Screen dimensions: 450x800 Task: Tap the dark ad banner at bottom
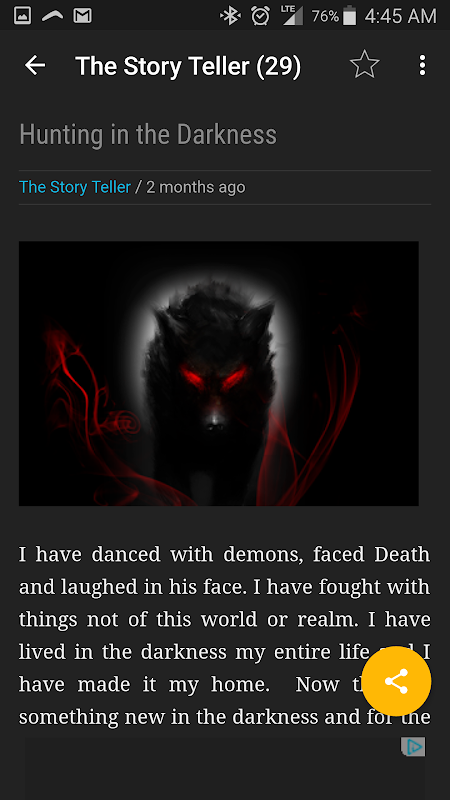(x=225, y=768)
